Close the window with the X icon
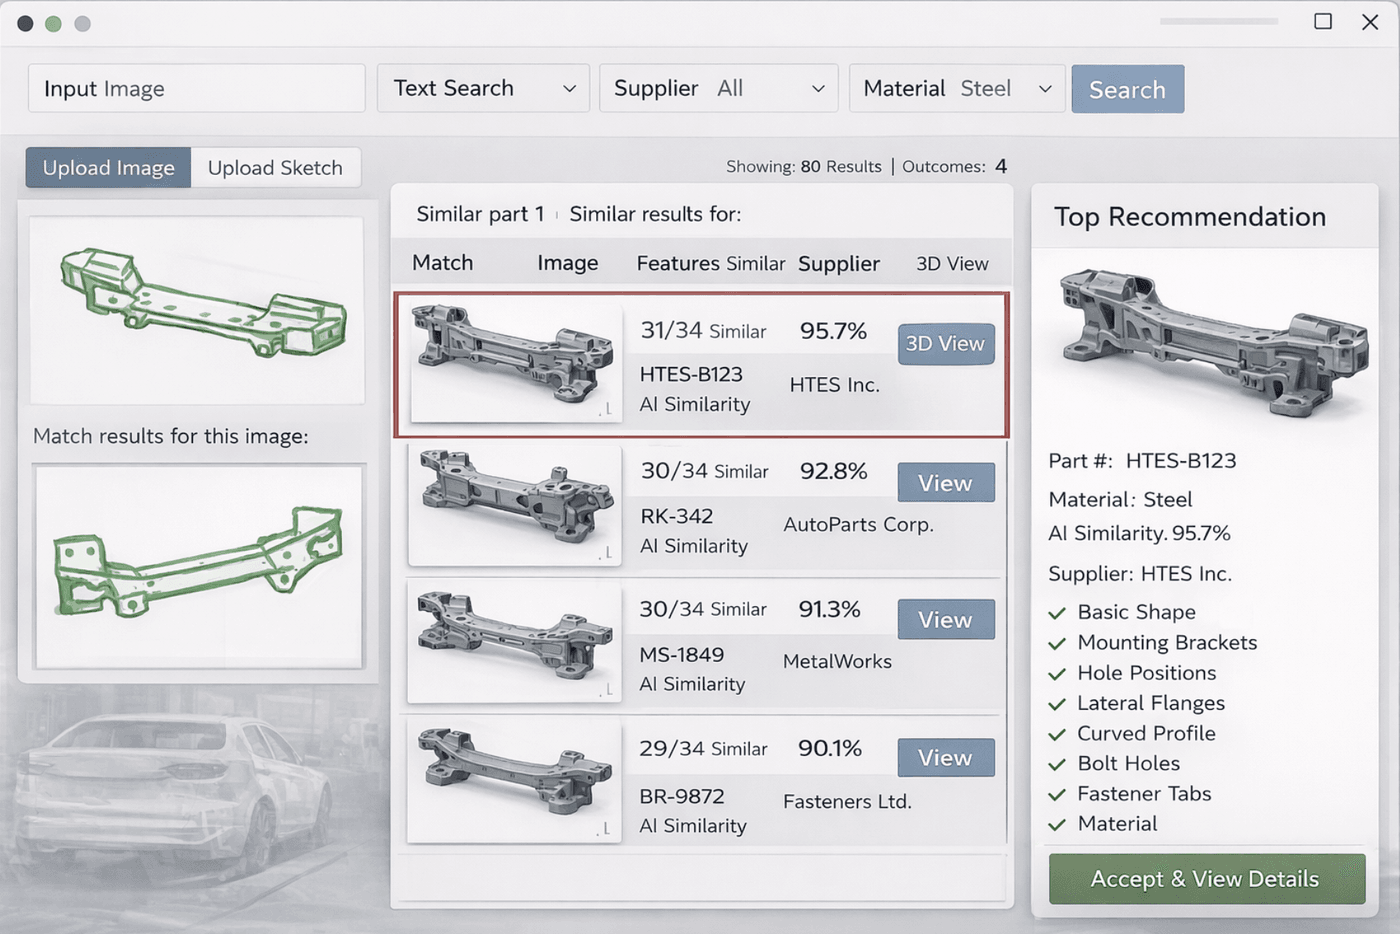 click(1370, 21)
